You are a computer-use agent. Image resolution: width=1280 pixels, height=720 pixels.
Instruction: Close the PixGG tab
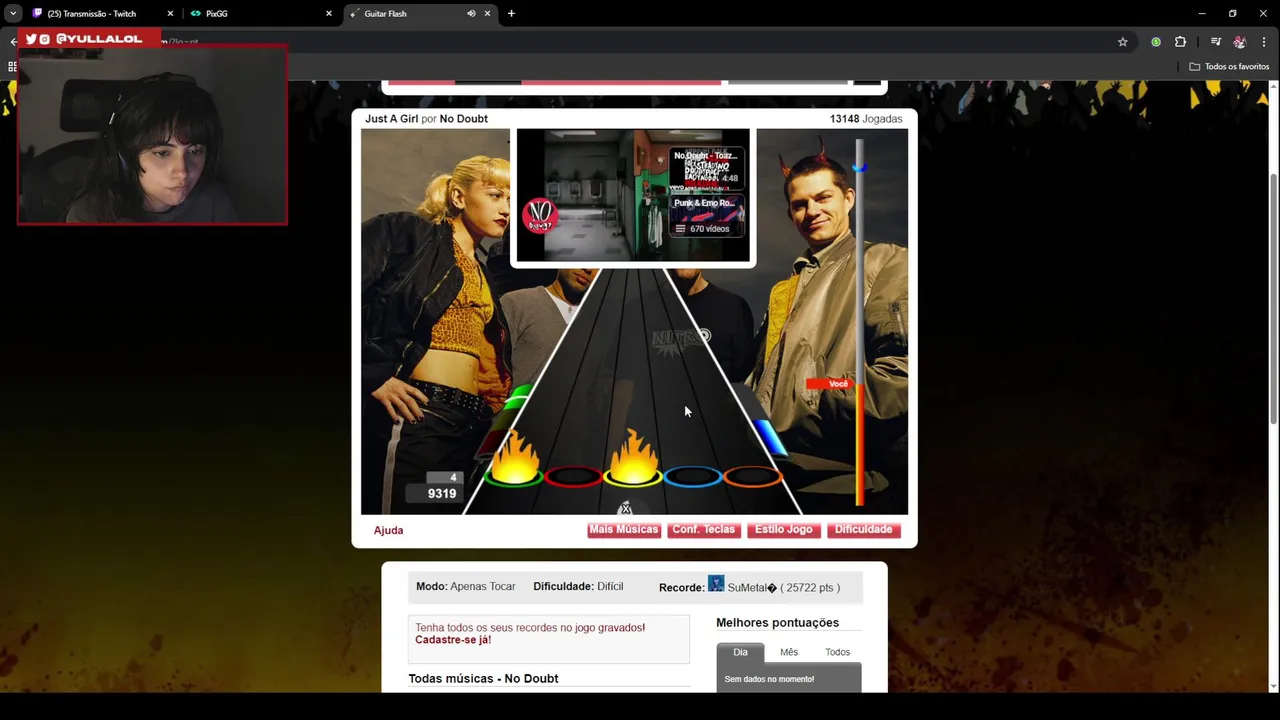(x=328, y=14)
